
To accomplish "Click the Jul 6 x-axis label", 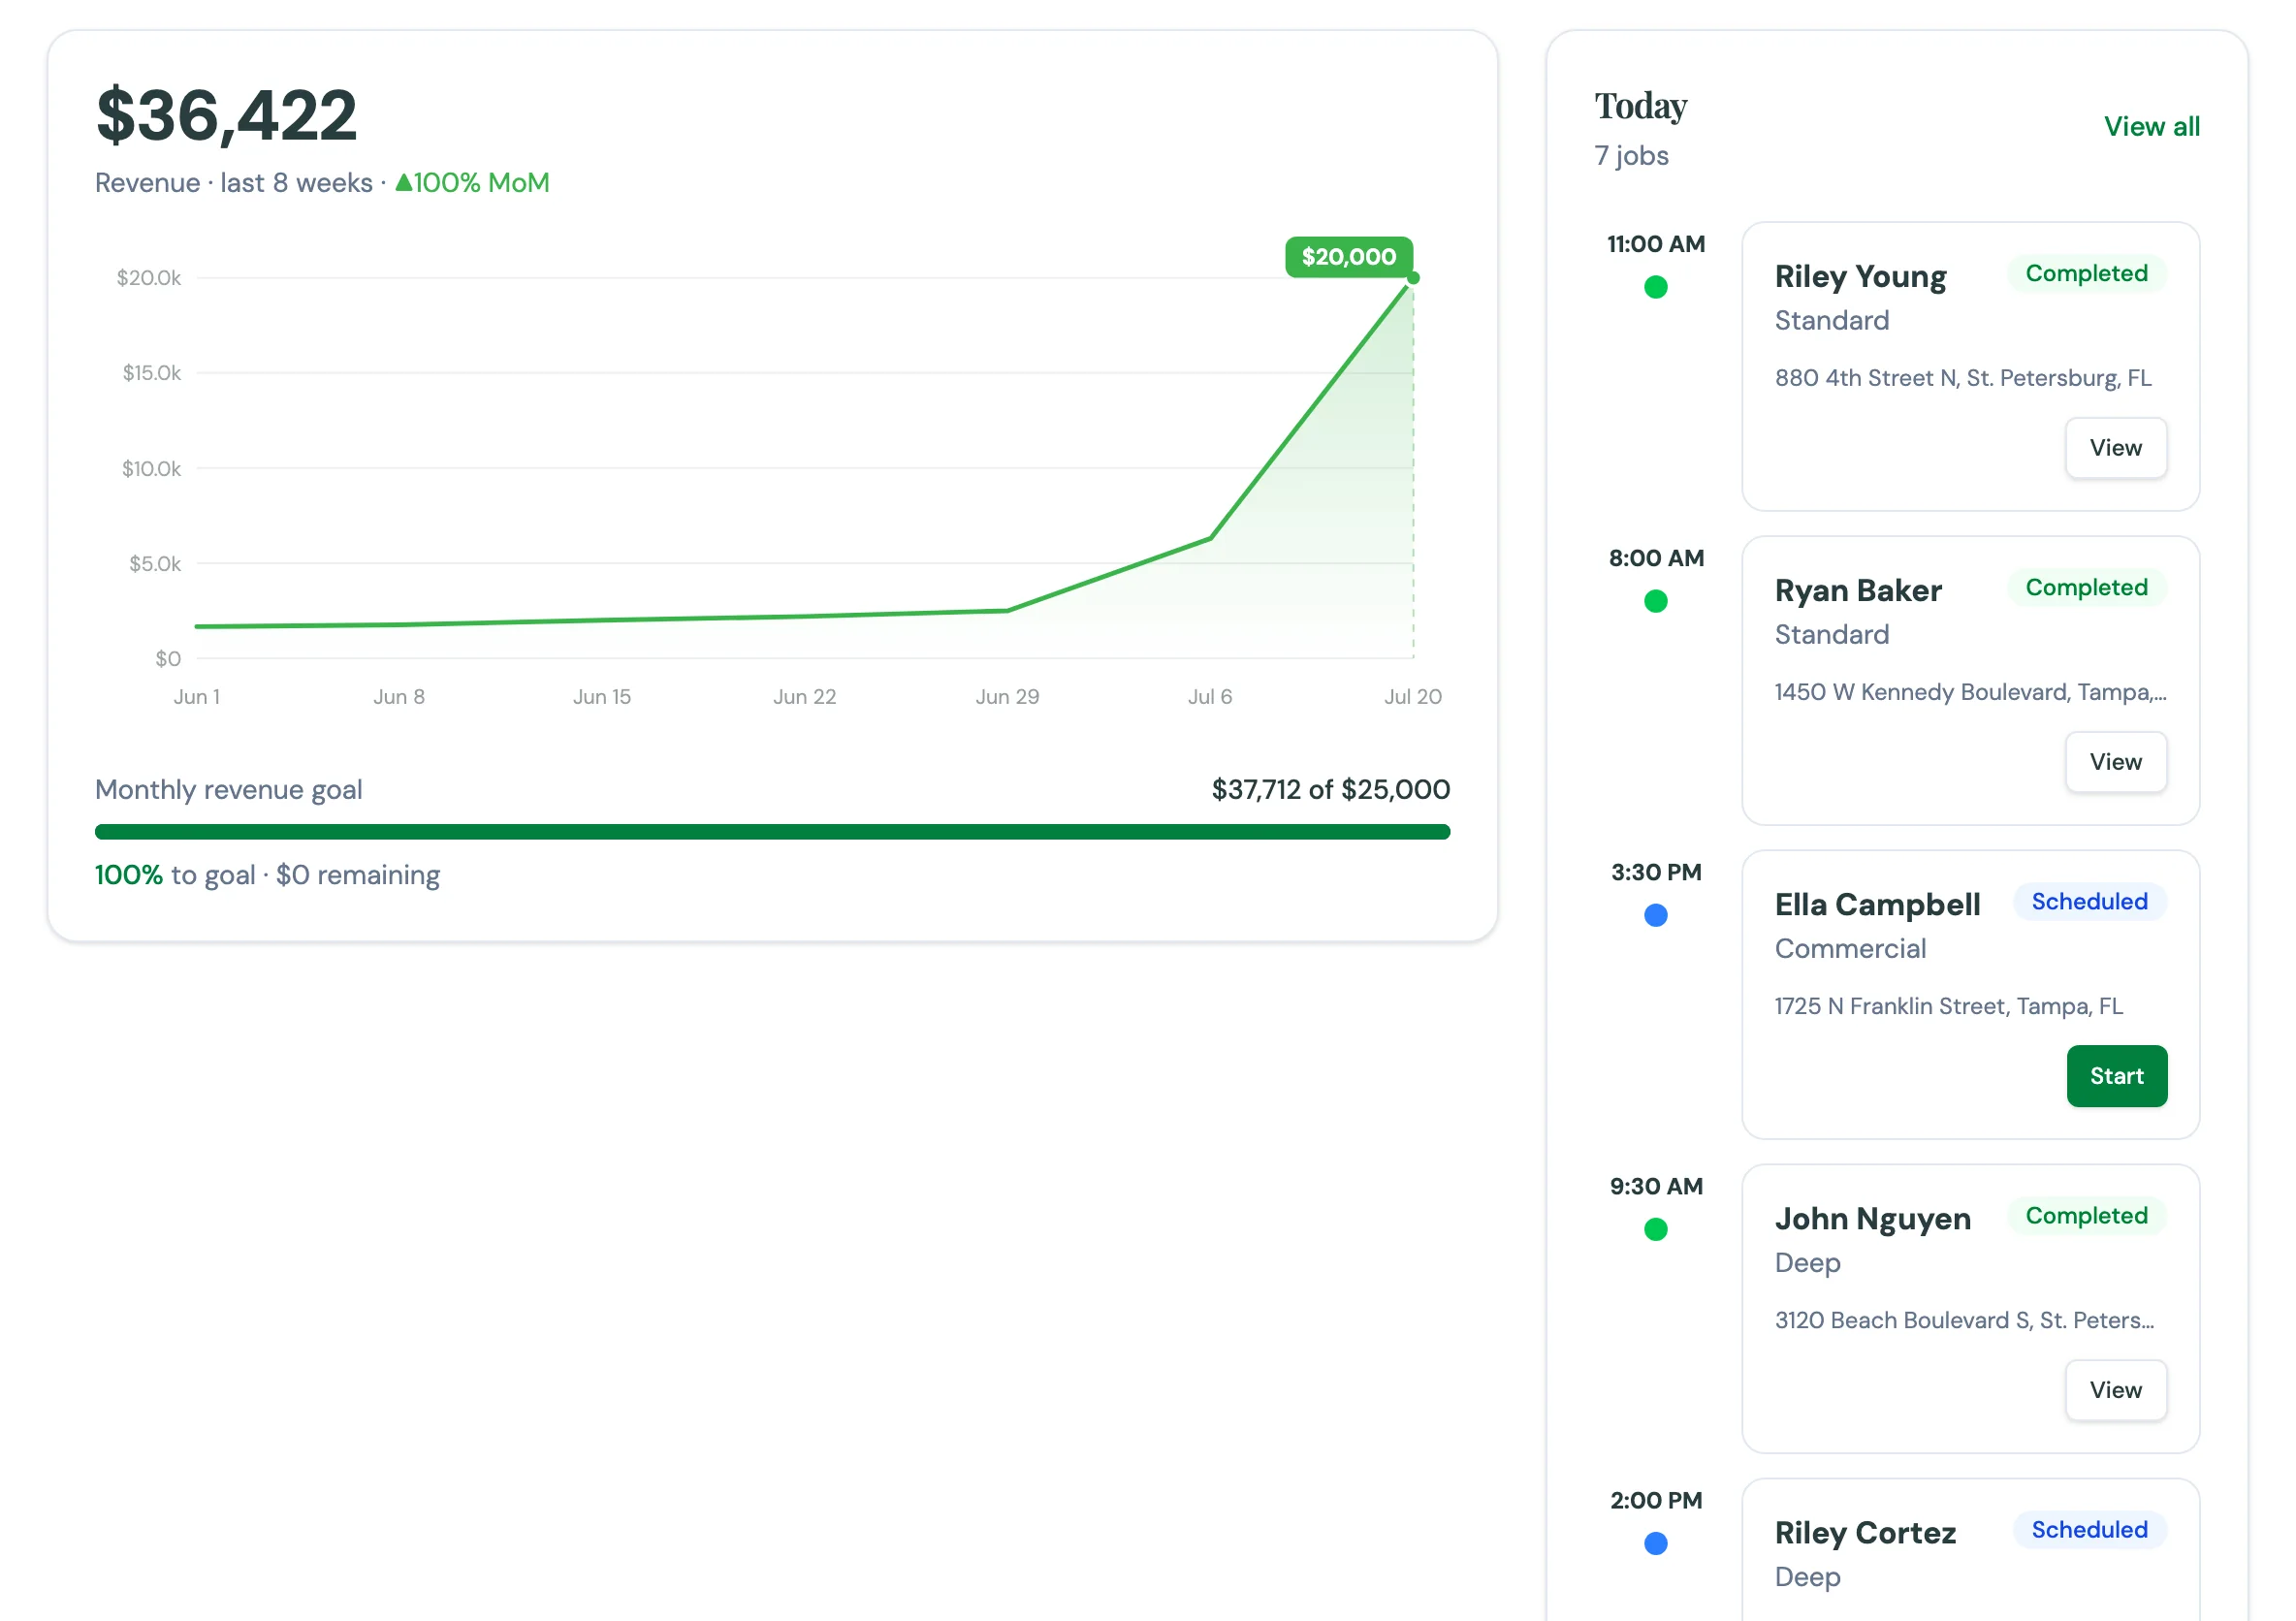I will point(1209,697).
